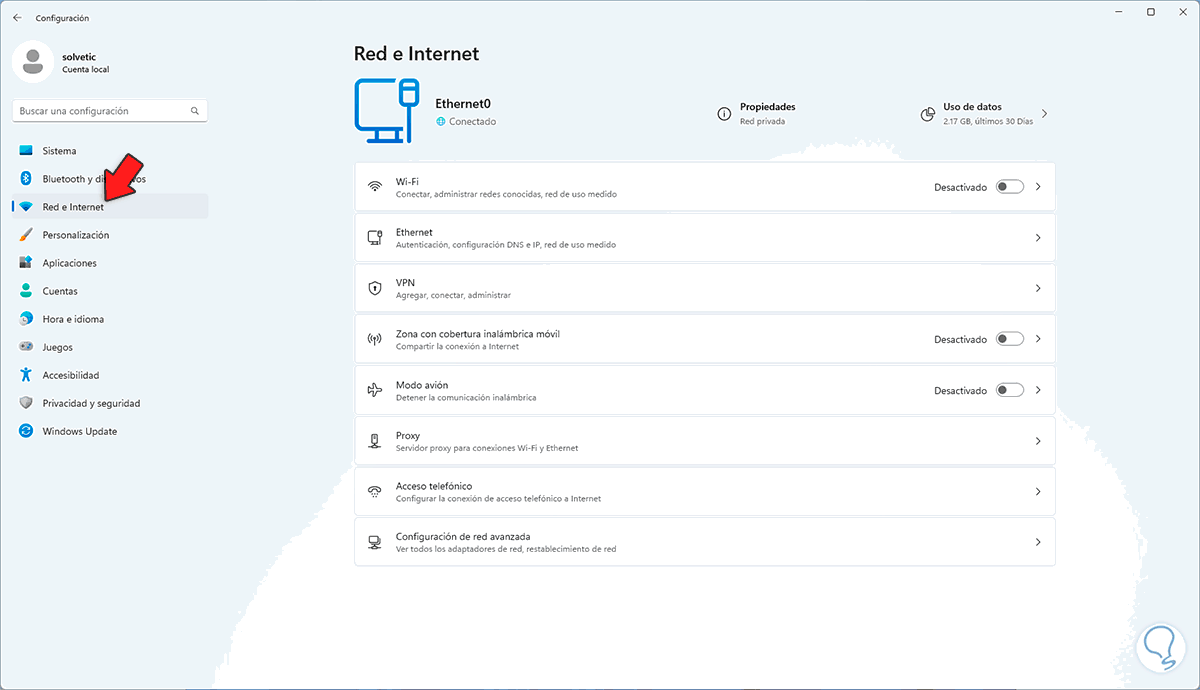
Task: Click the VPN shield icon
Action: tap(375, 288)
